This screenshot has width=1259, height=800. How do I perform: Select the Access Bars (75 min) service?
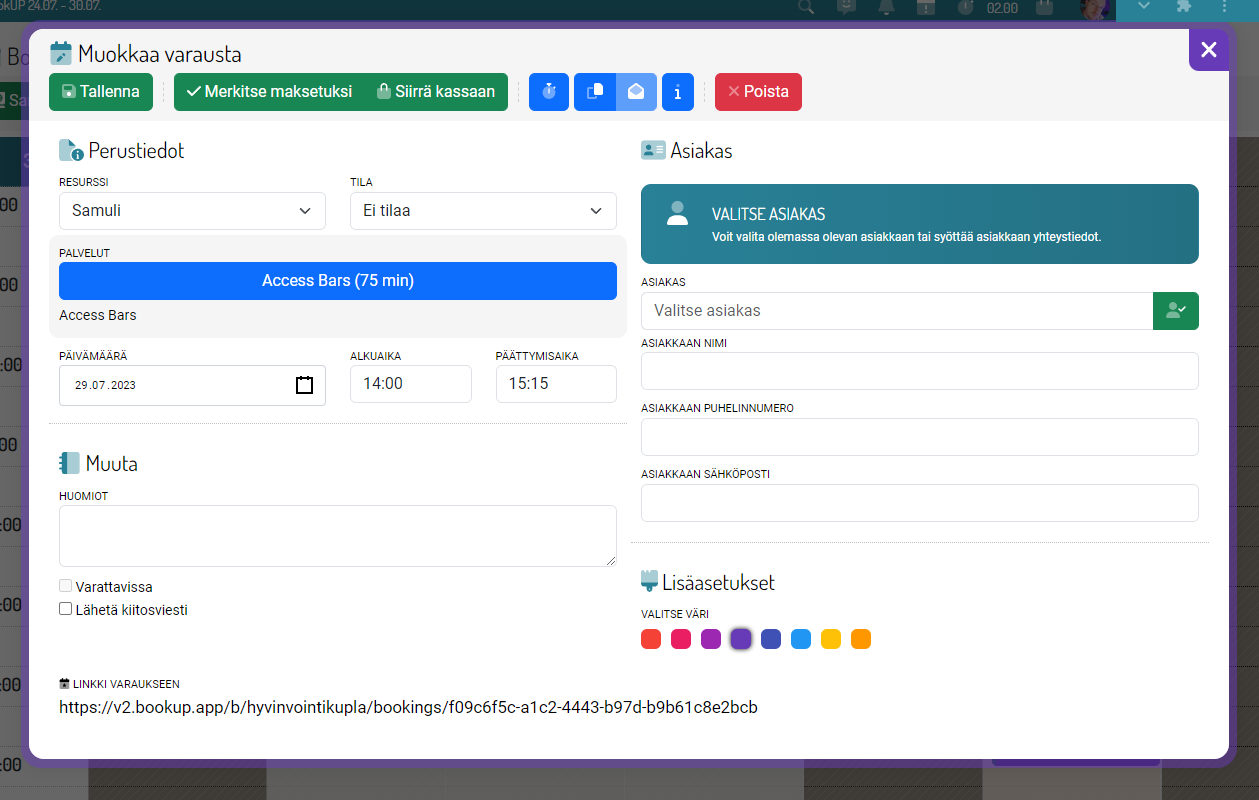338,281
